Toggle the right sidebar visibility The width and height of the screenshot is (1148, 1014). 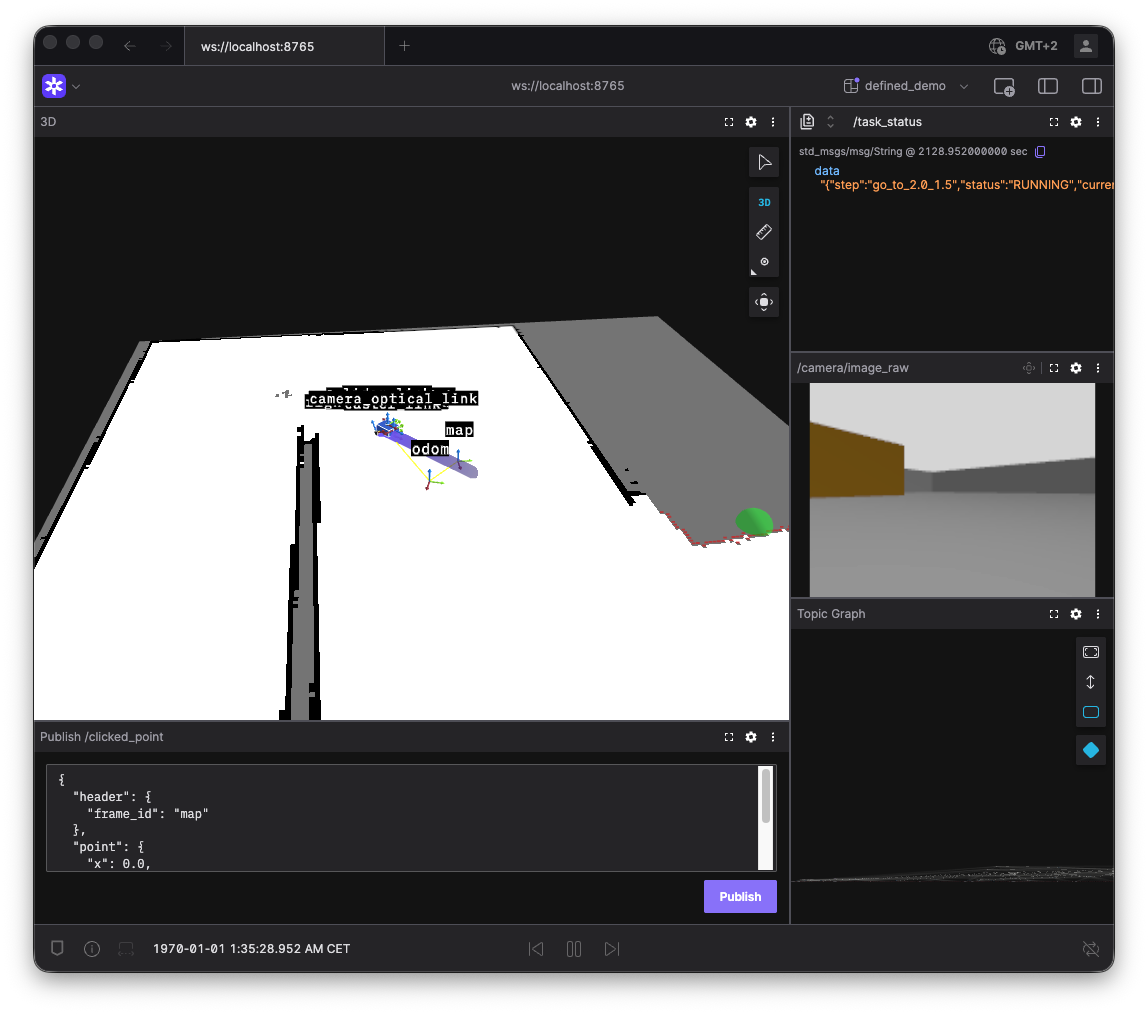[x=1092, y=86]
